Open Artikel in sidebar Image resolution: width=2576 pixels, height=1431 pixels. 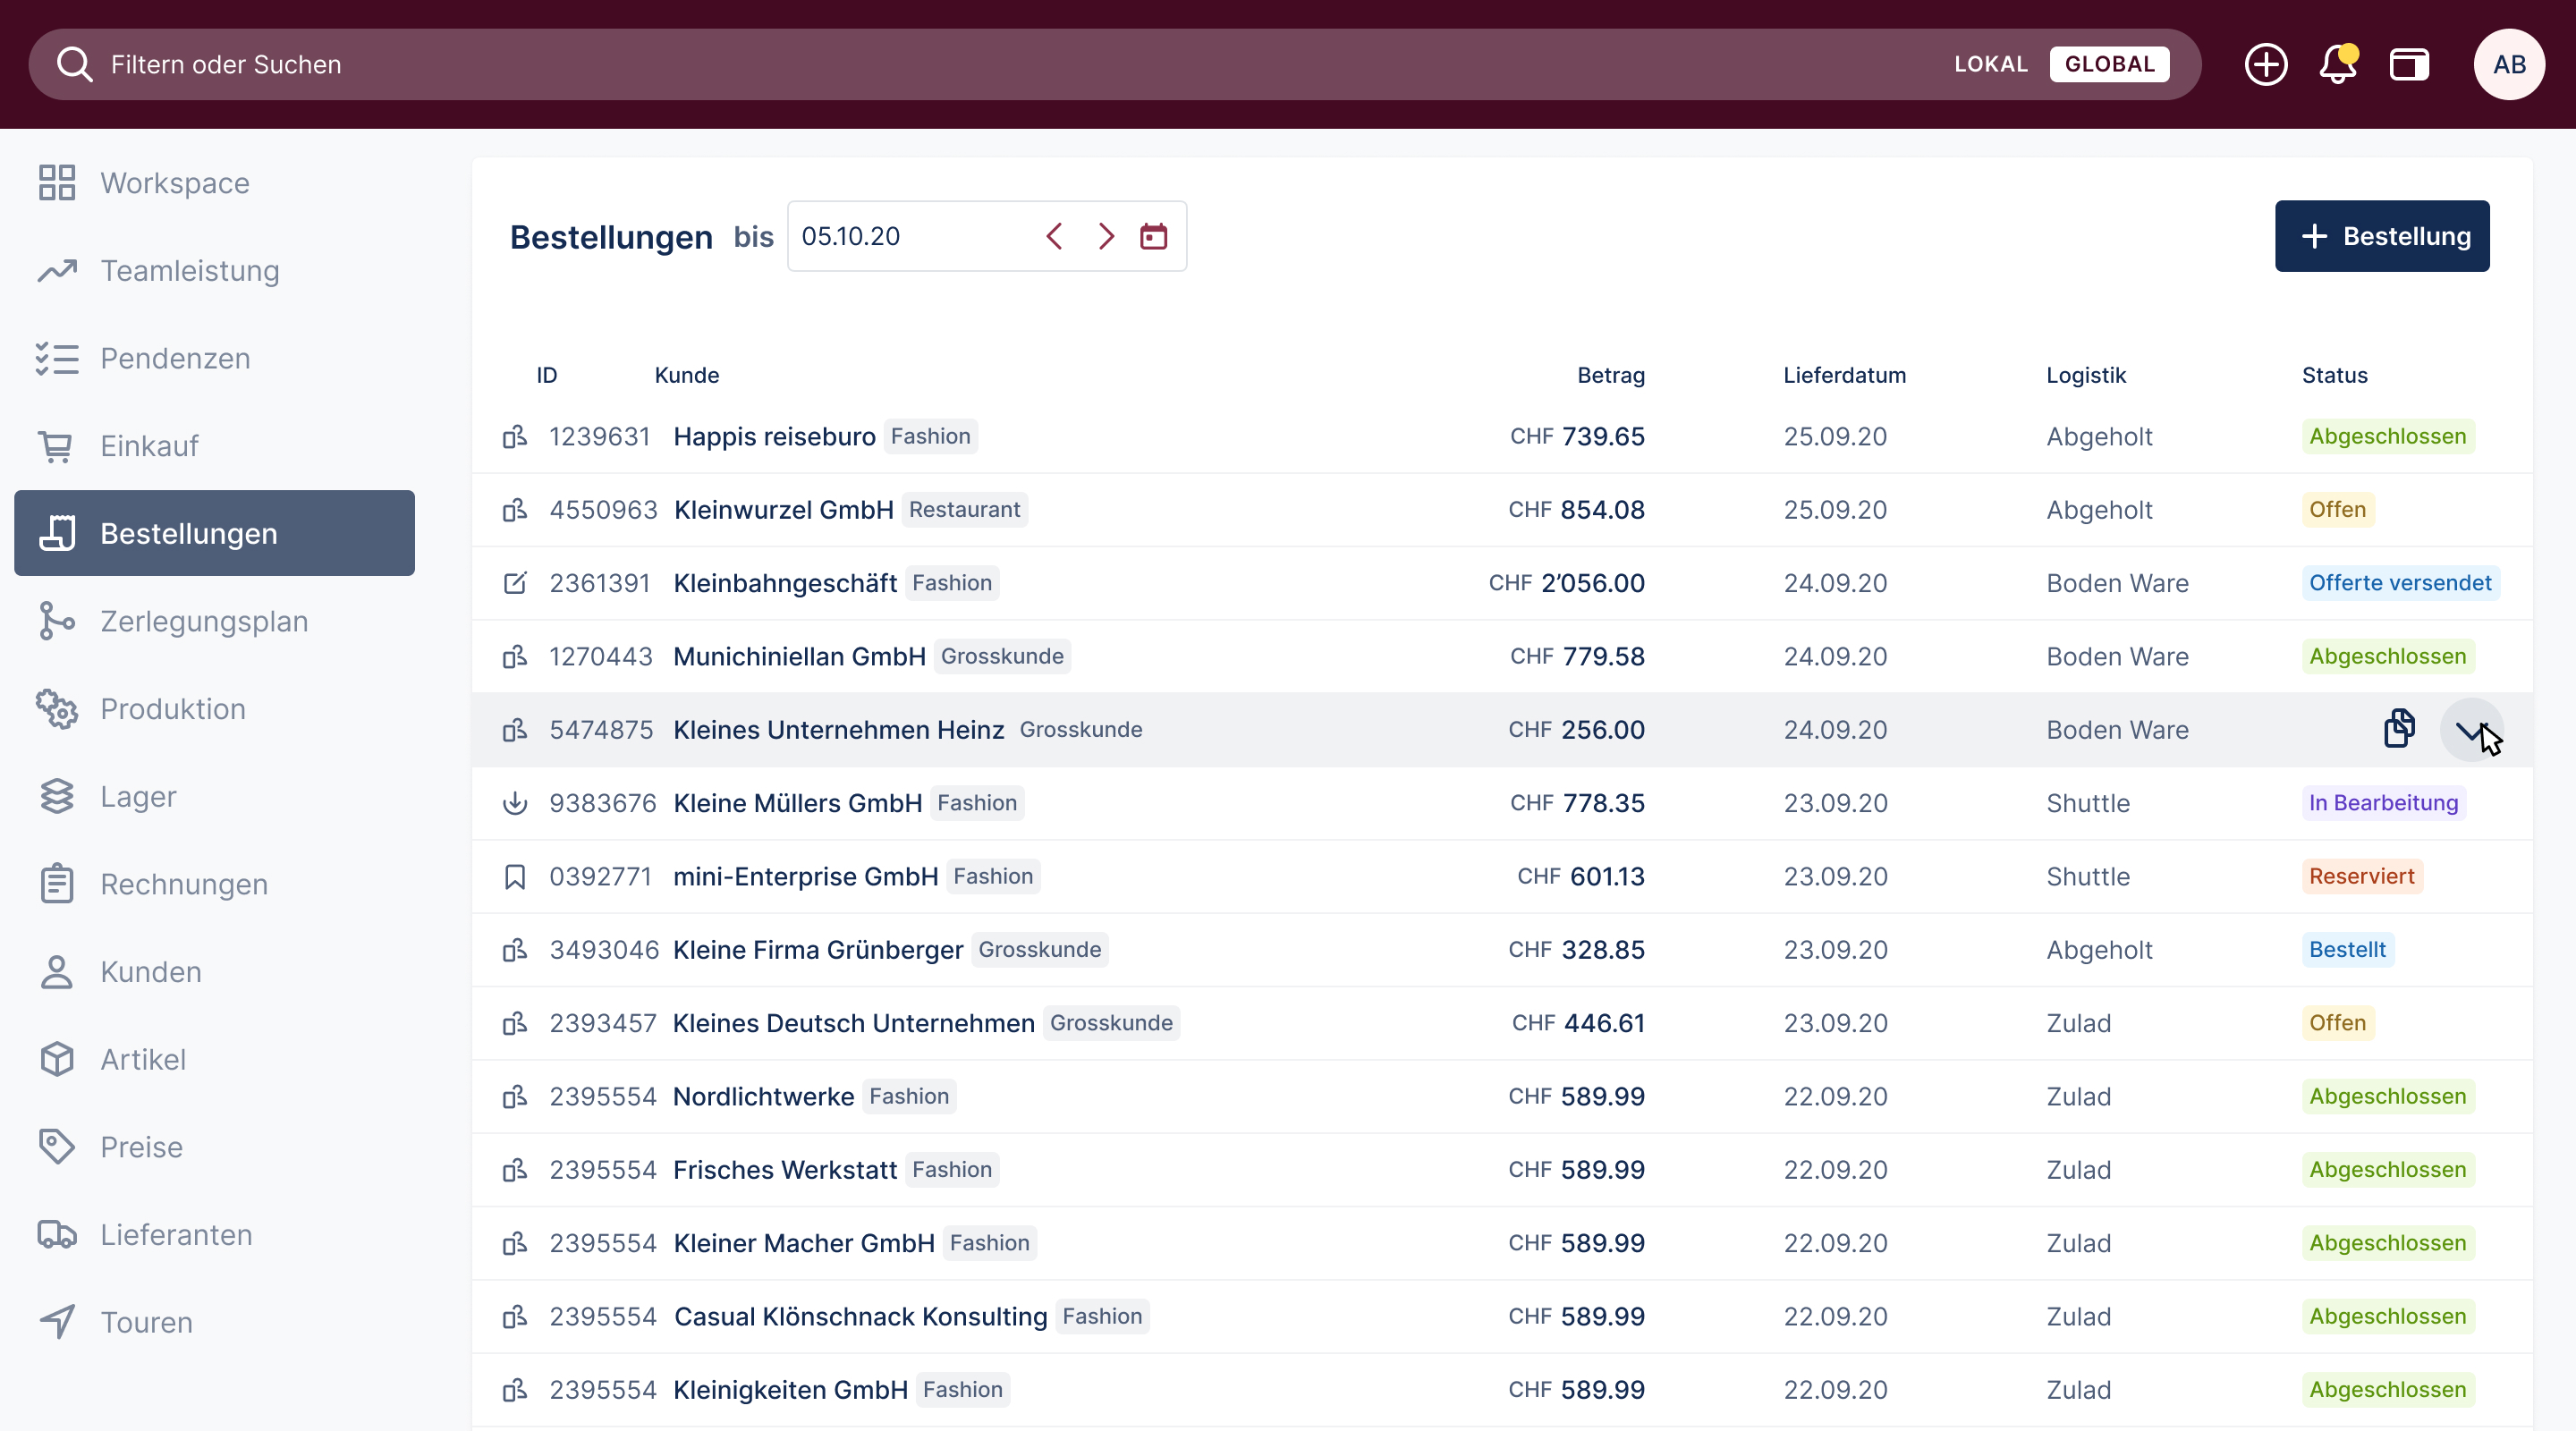tap(214, 1059)
